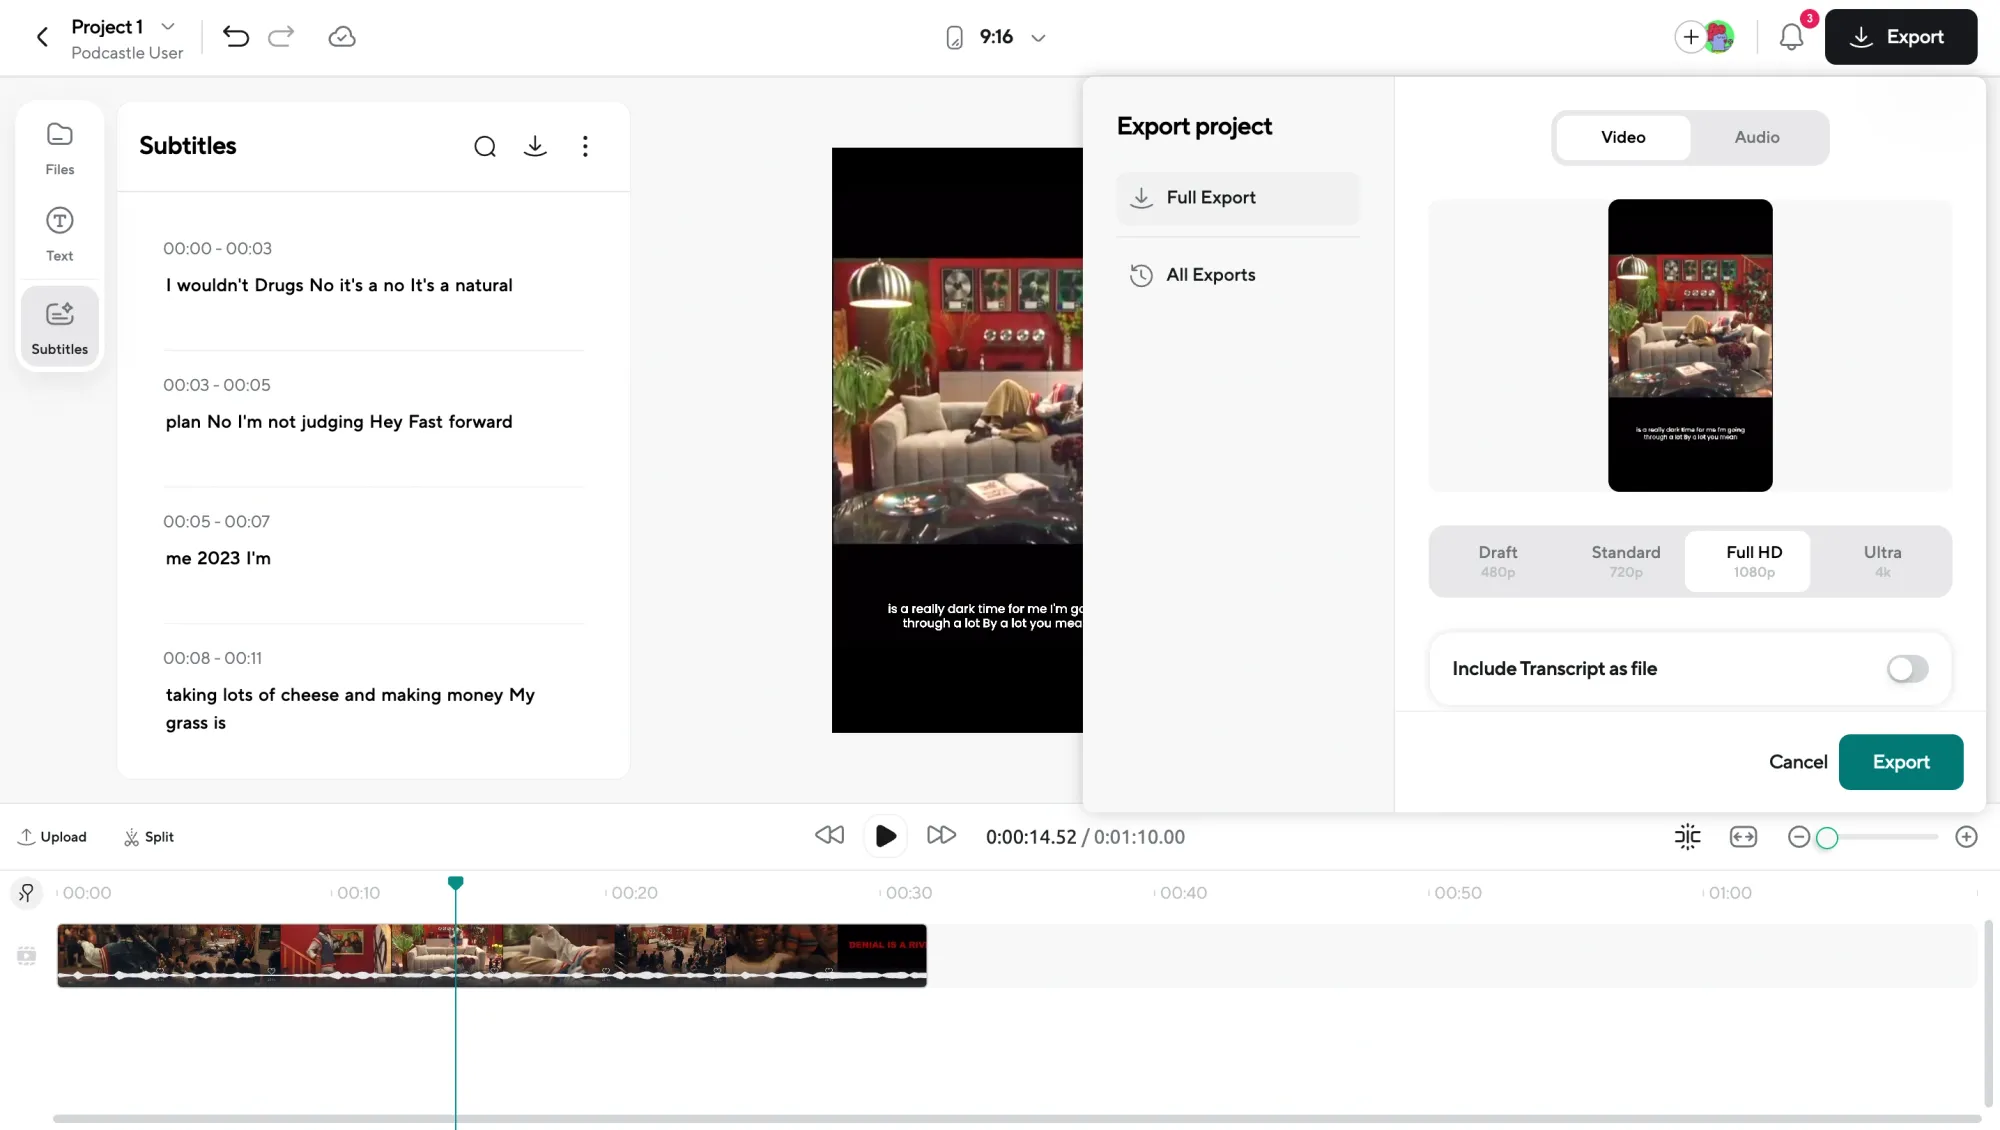Click the undo icon in toolbar
This screenshot has height=1130, width=2000.
click(236, 37)
